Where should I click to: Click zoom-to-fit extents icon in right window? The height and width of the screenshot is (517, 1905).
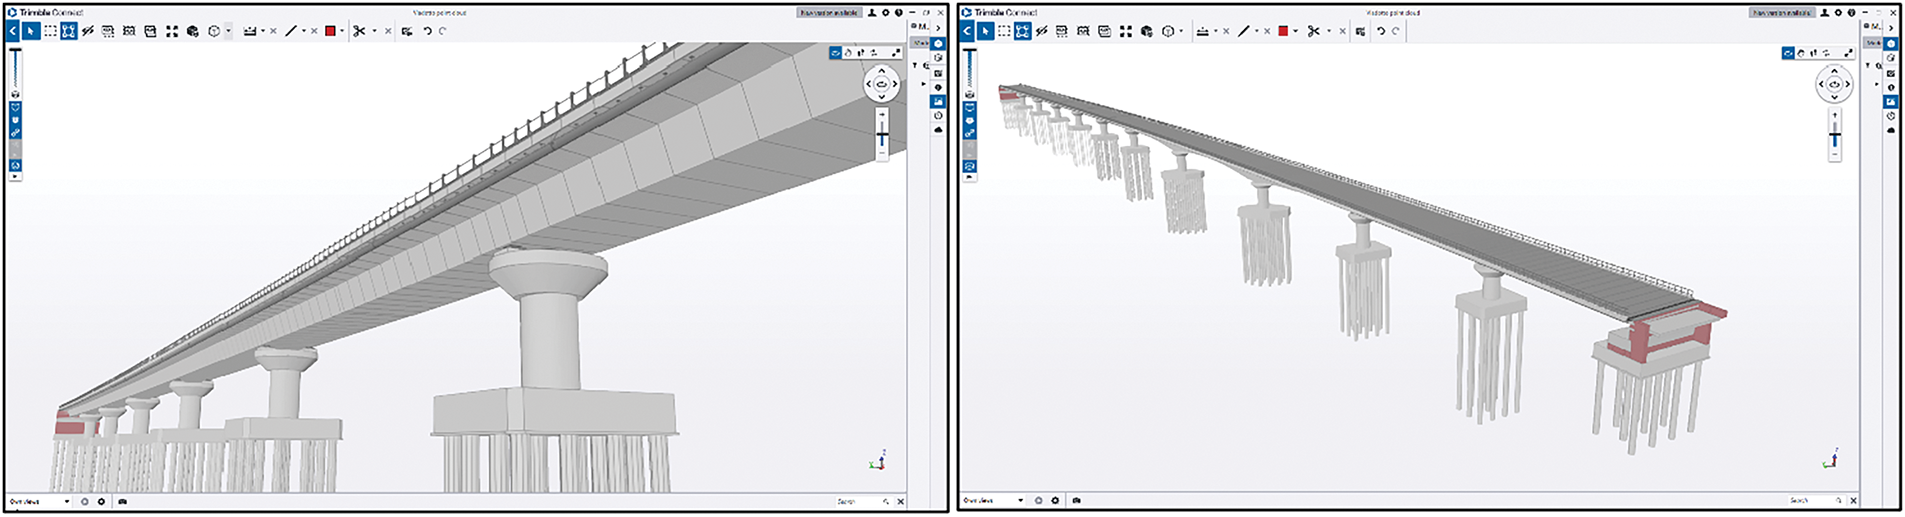[1126, 31]
